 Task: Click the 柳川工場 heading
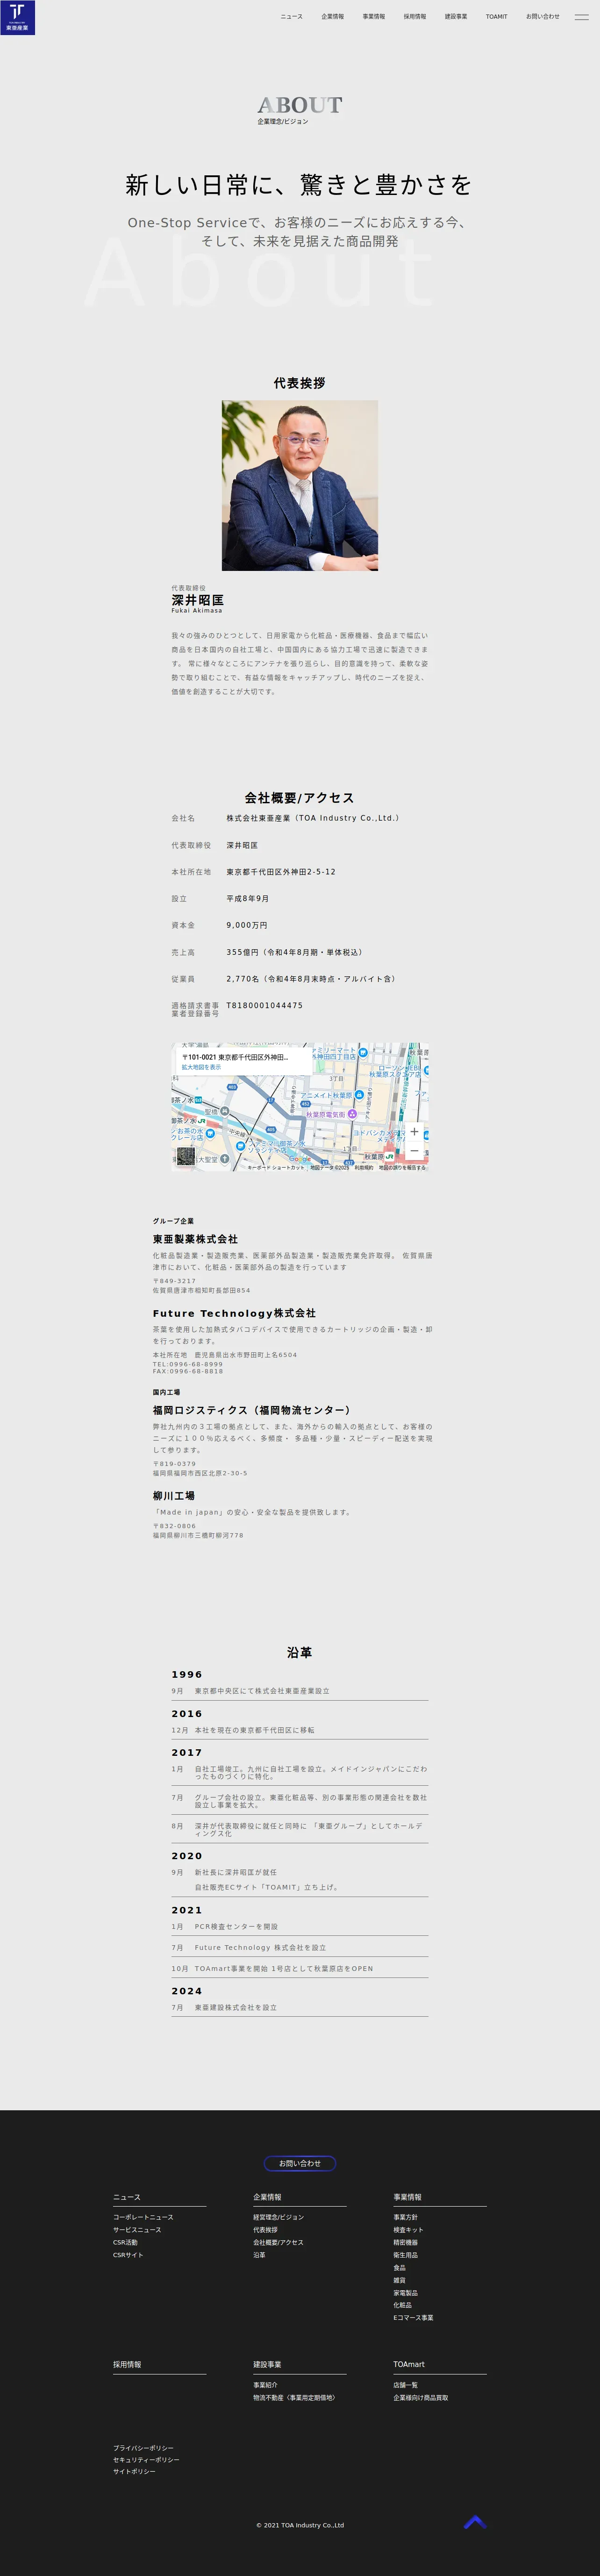[x=174, y=1496]
